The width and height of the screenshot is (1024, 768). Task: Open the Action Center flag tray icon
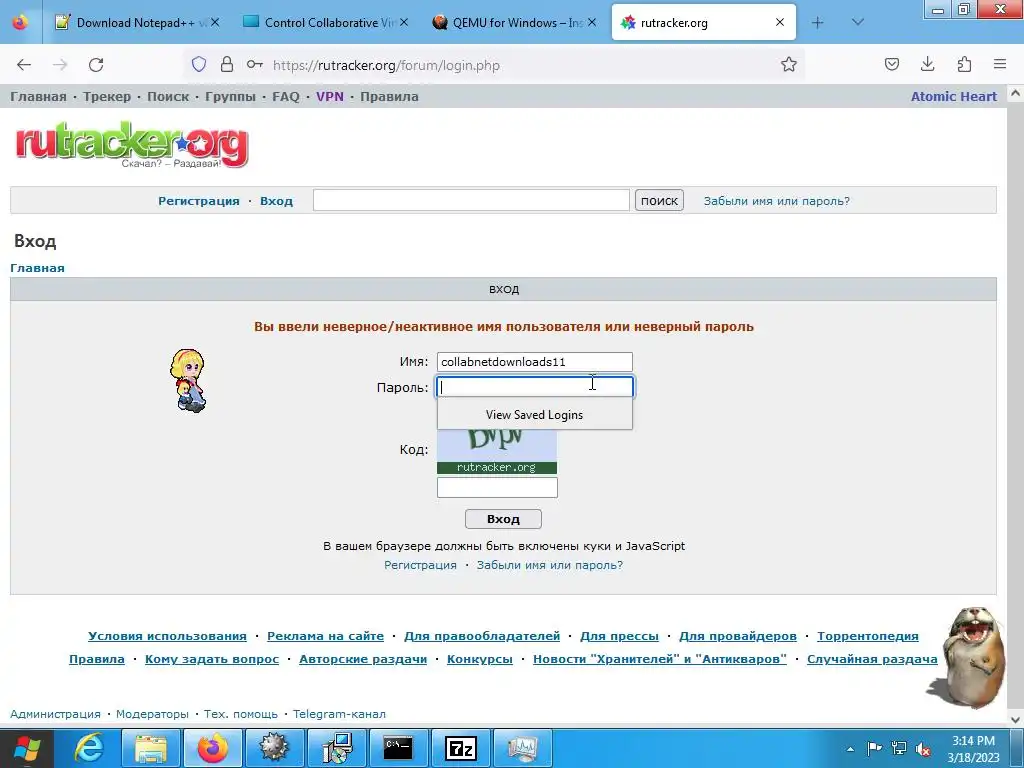point(874,749)
